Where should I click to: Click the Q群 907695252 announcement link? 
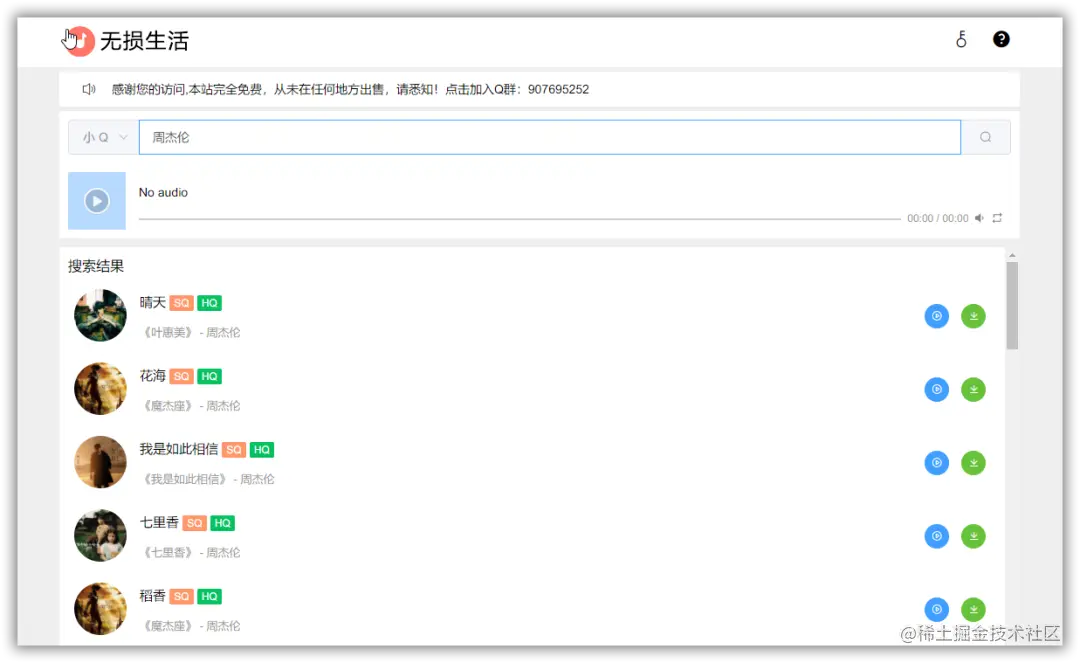pyautogui.click(x=517, y=90)
